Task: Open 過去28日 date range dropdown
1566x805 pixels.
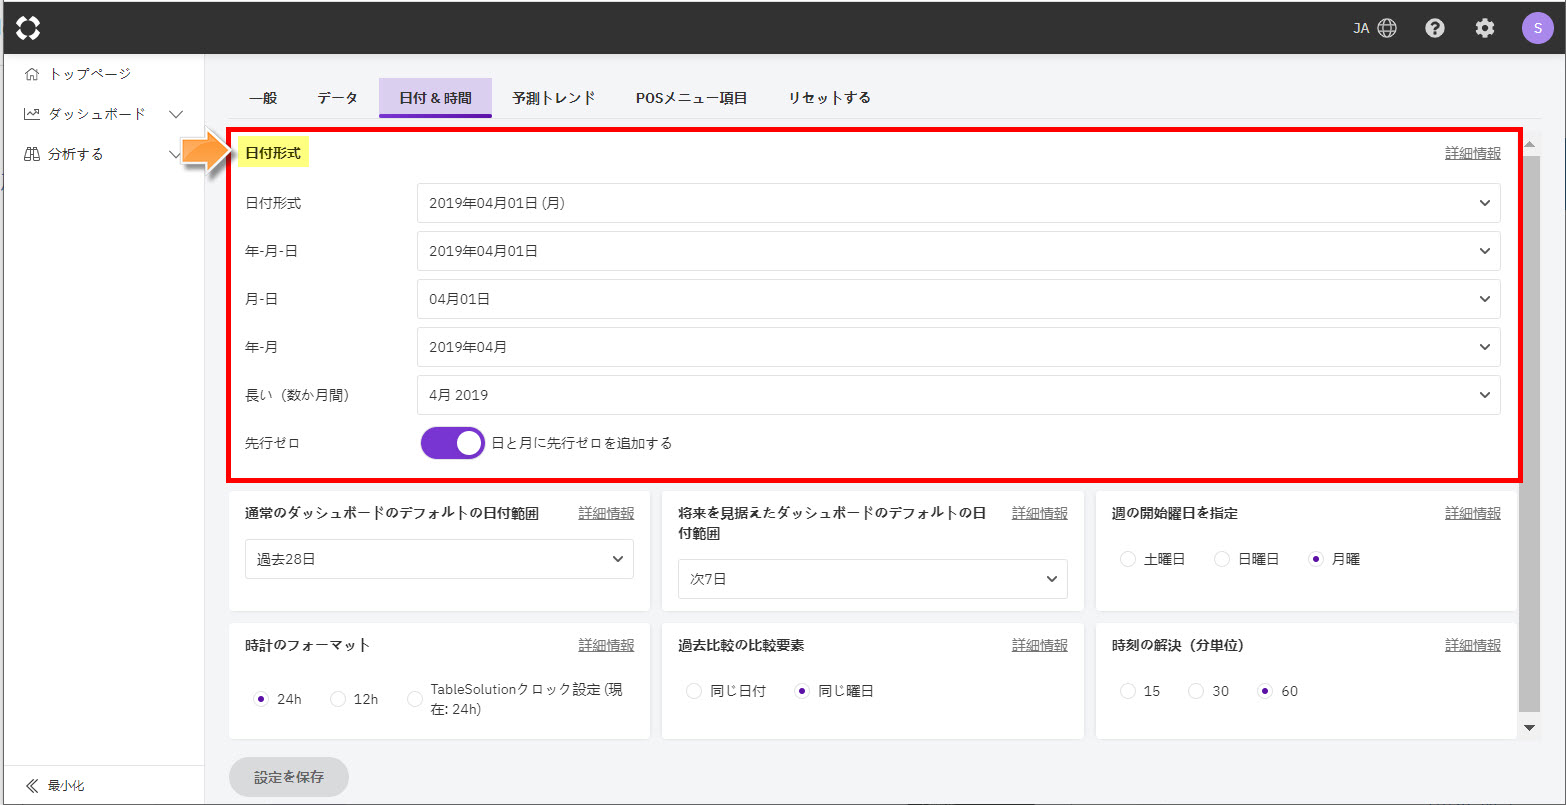Action: 439,559
